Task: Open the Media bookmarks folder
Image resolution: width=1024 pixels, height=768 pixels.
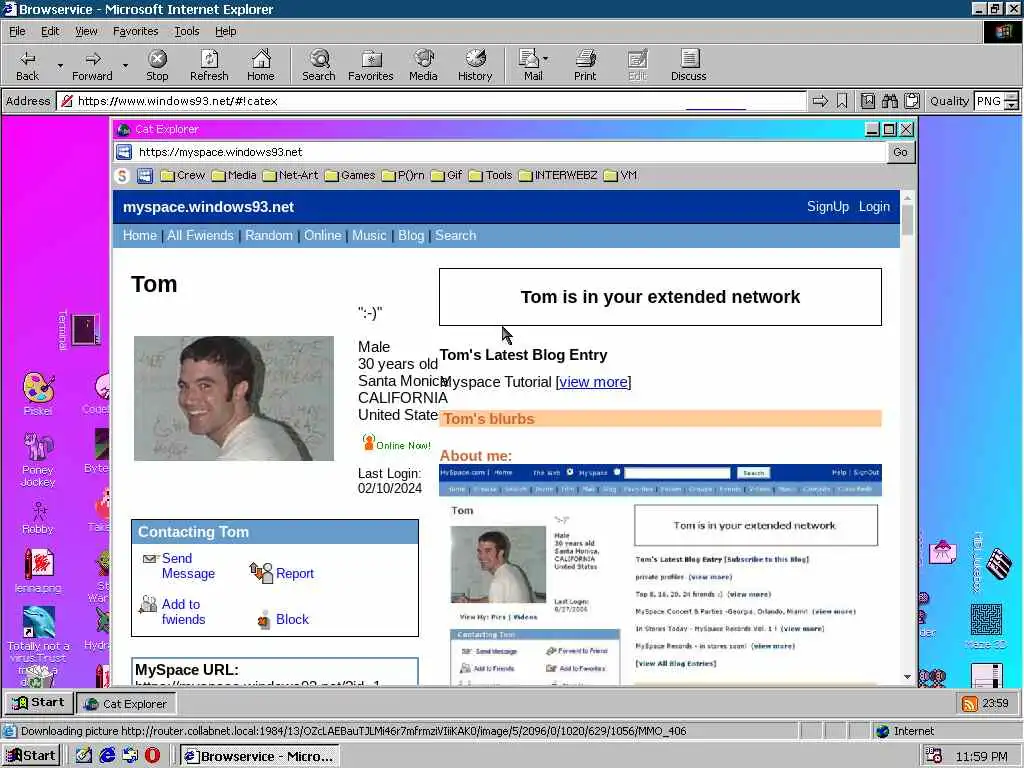Action: tap(234, 176)
